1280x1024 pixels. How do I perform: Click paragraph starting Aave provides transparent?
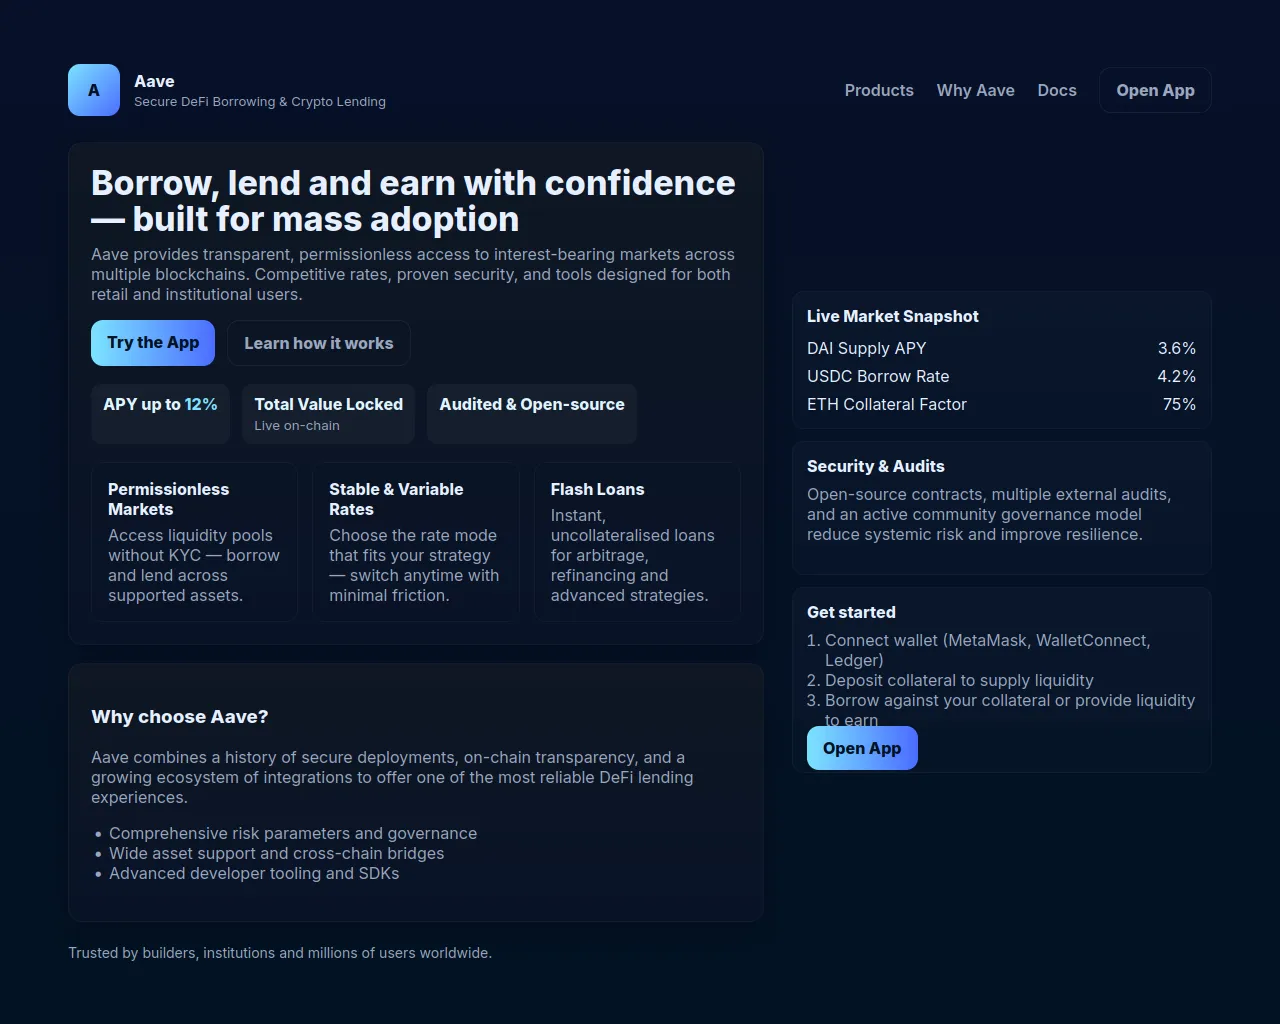pos(413,274)
